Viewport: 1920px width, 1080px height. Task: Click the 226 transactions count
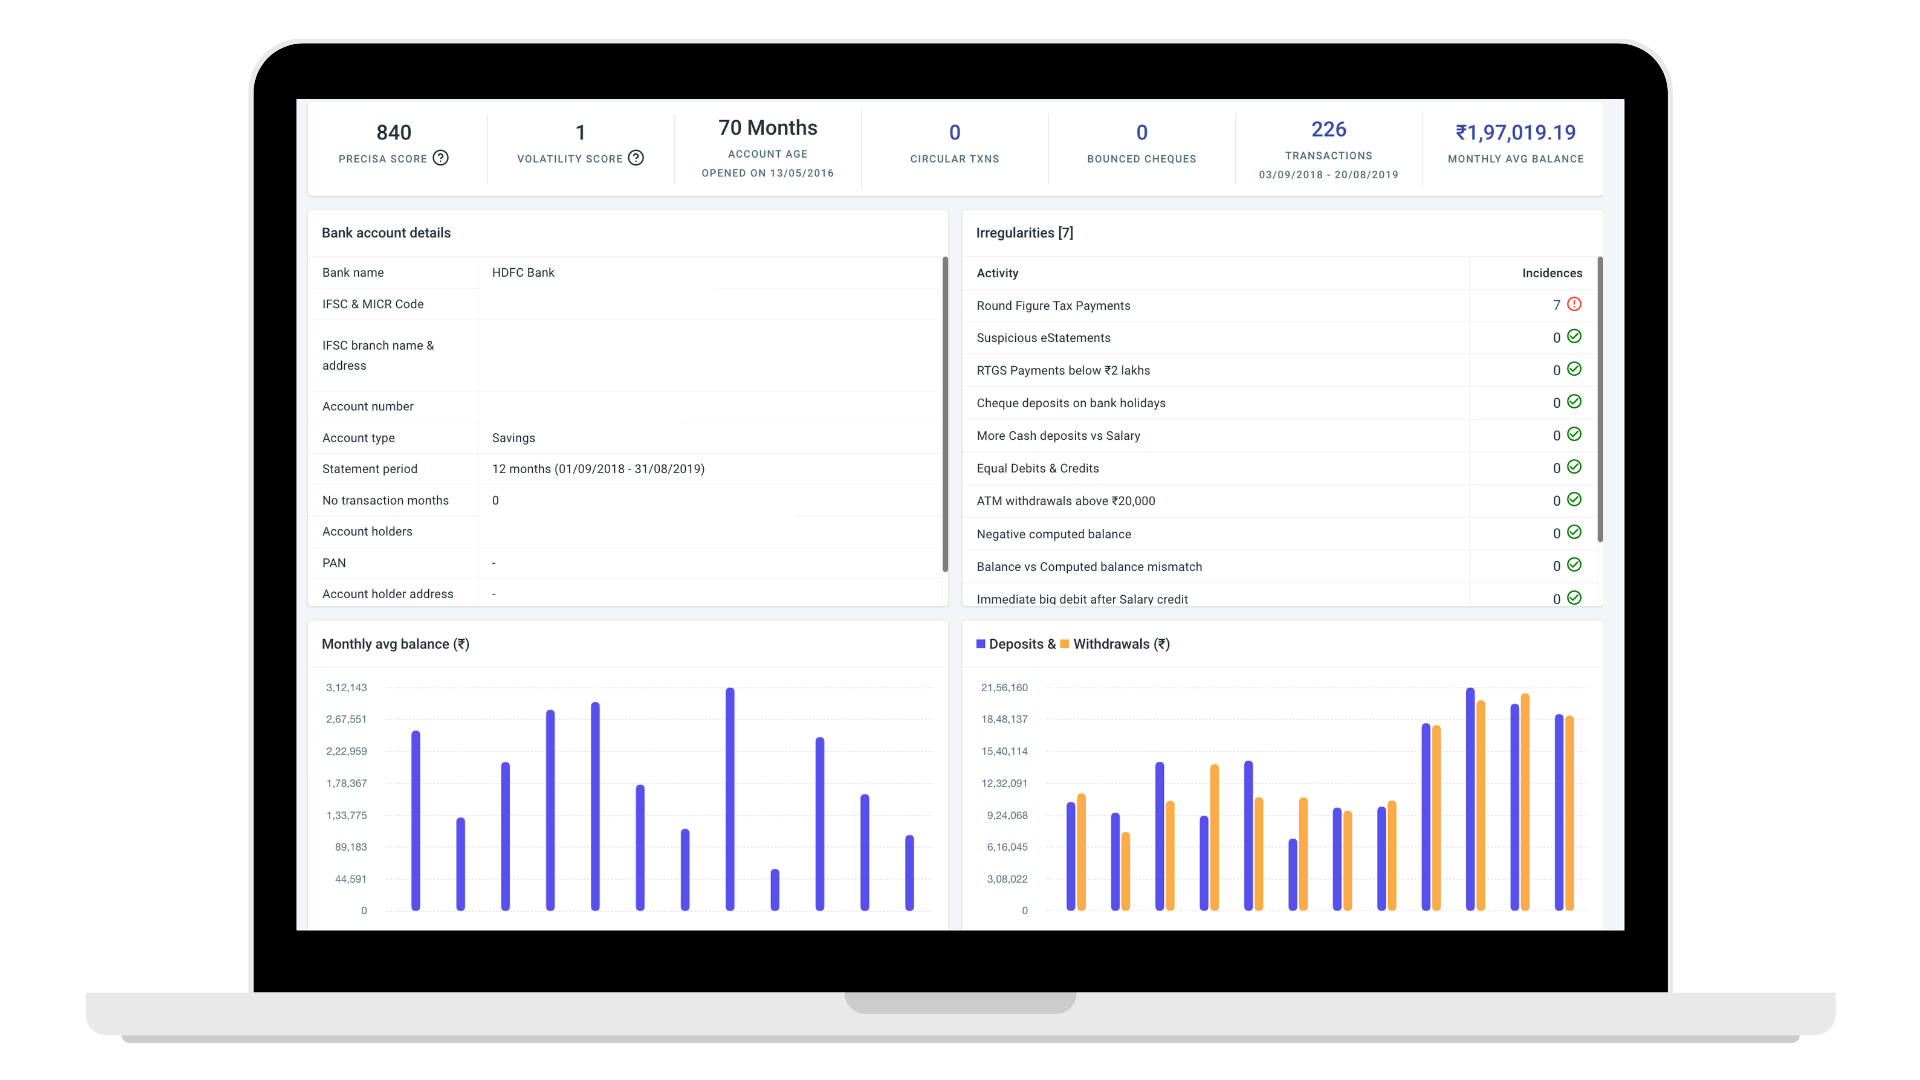(1328, 130)
